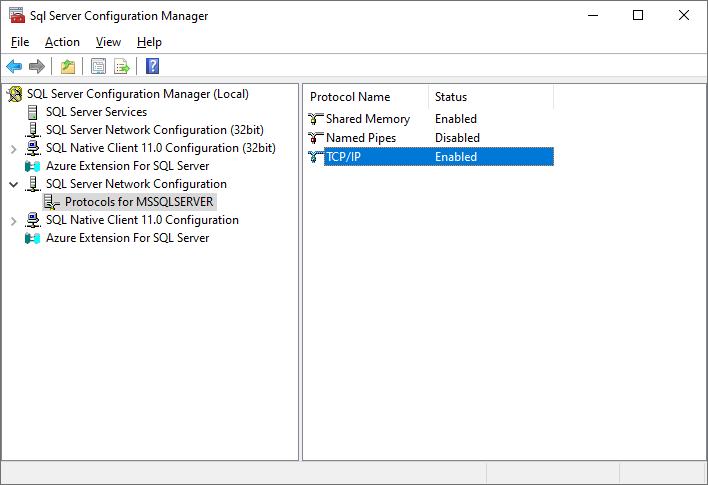This screenshot has width=708, height=485.
Task: Click the Named Pipes protocol icon
Action: point(316,138)
